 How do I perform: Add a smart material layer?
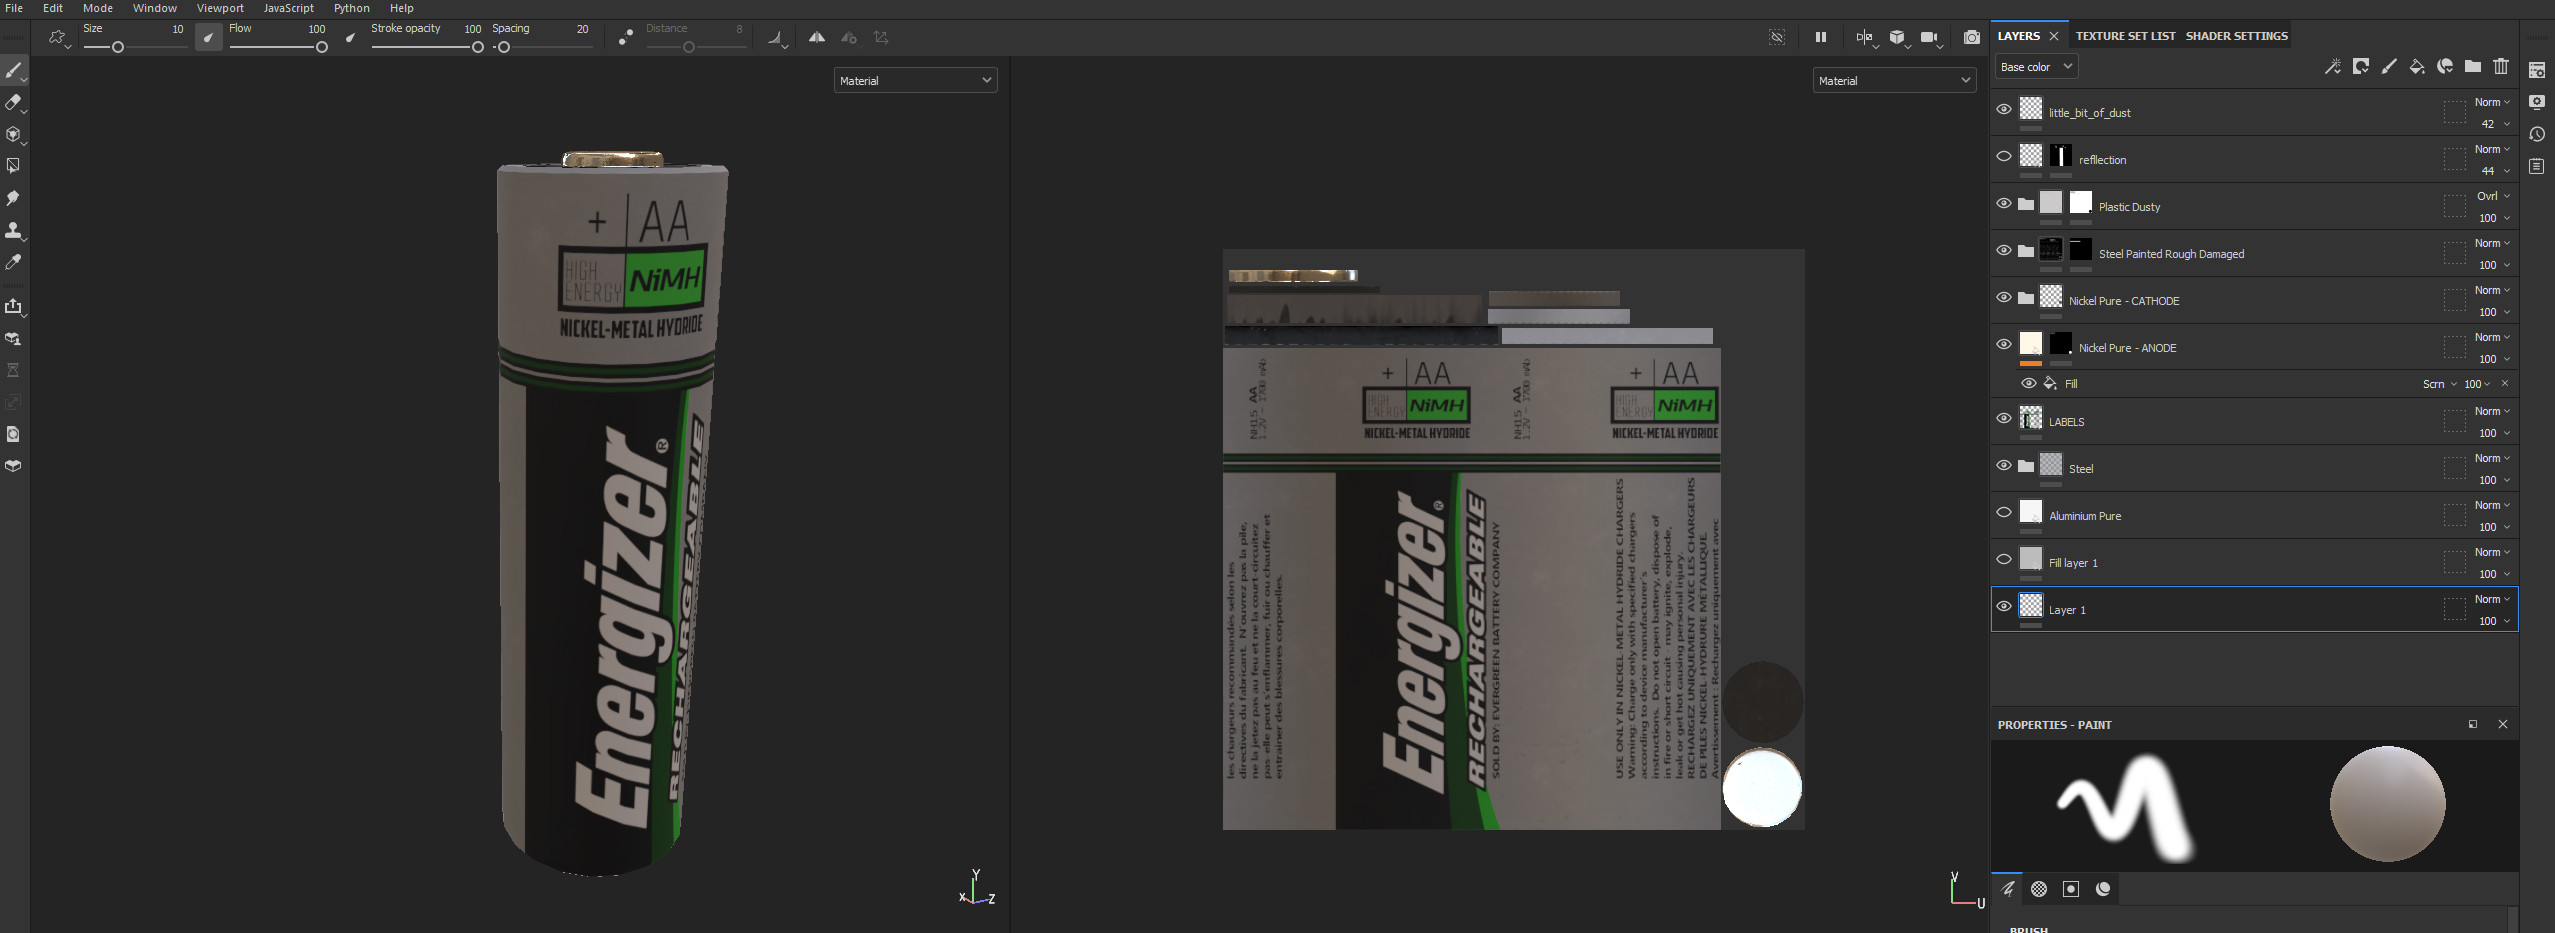pos(2444,66)
